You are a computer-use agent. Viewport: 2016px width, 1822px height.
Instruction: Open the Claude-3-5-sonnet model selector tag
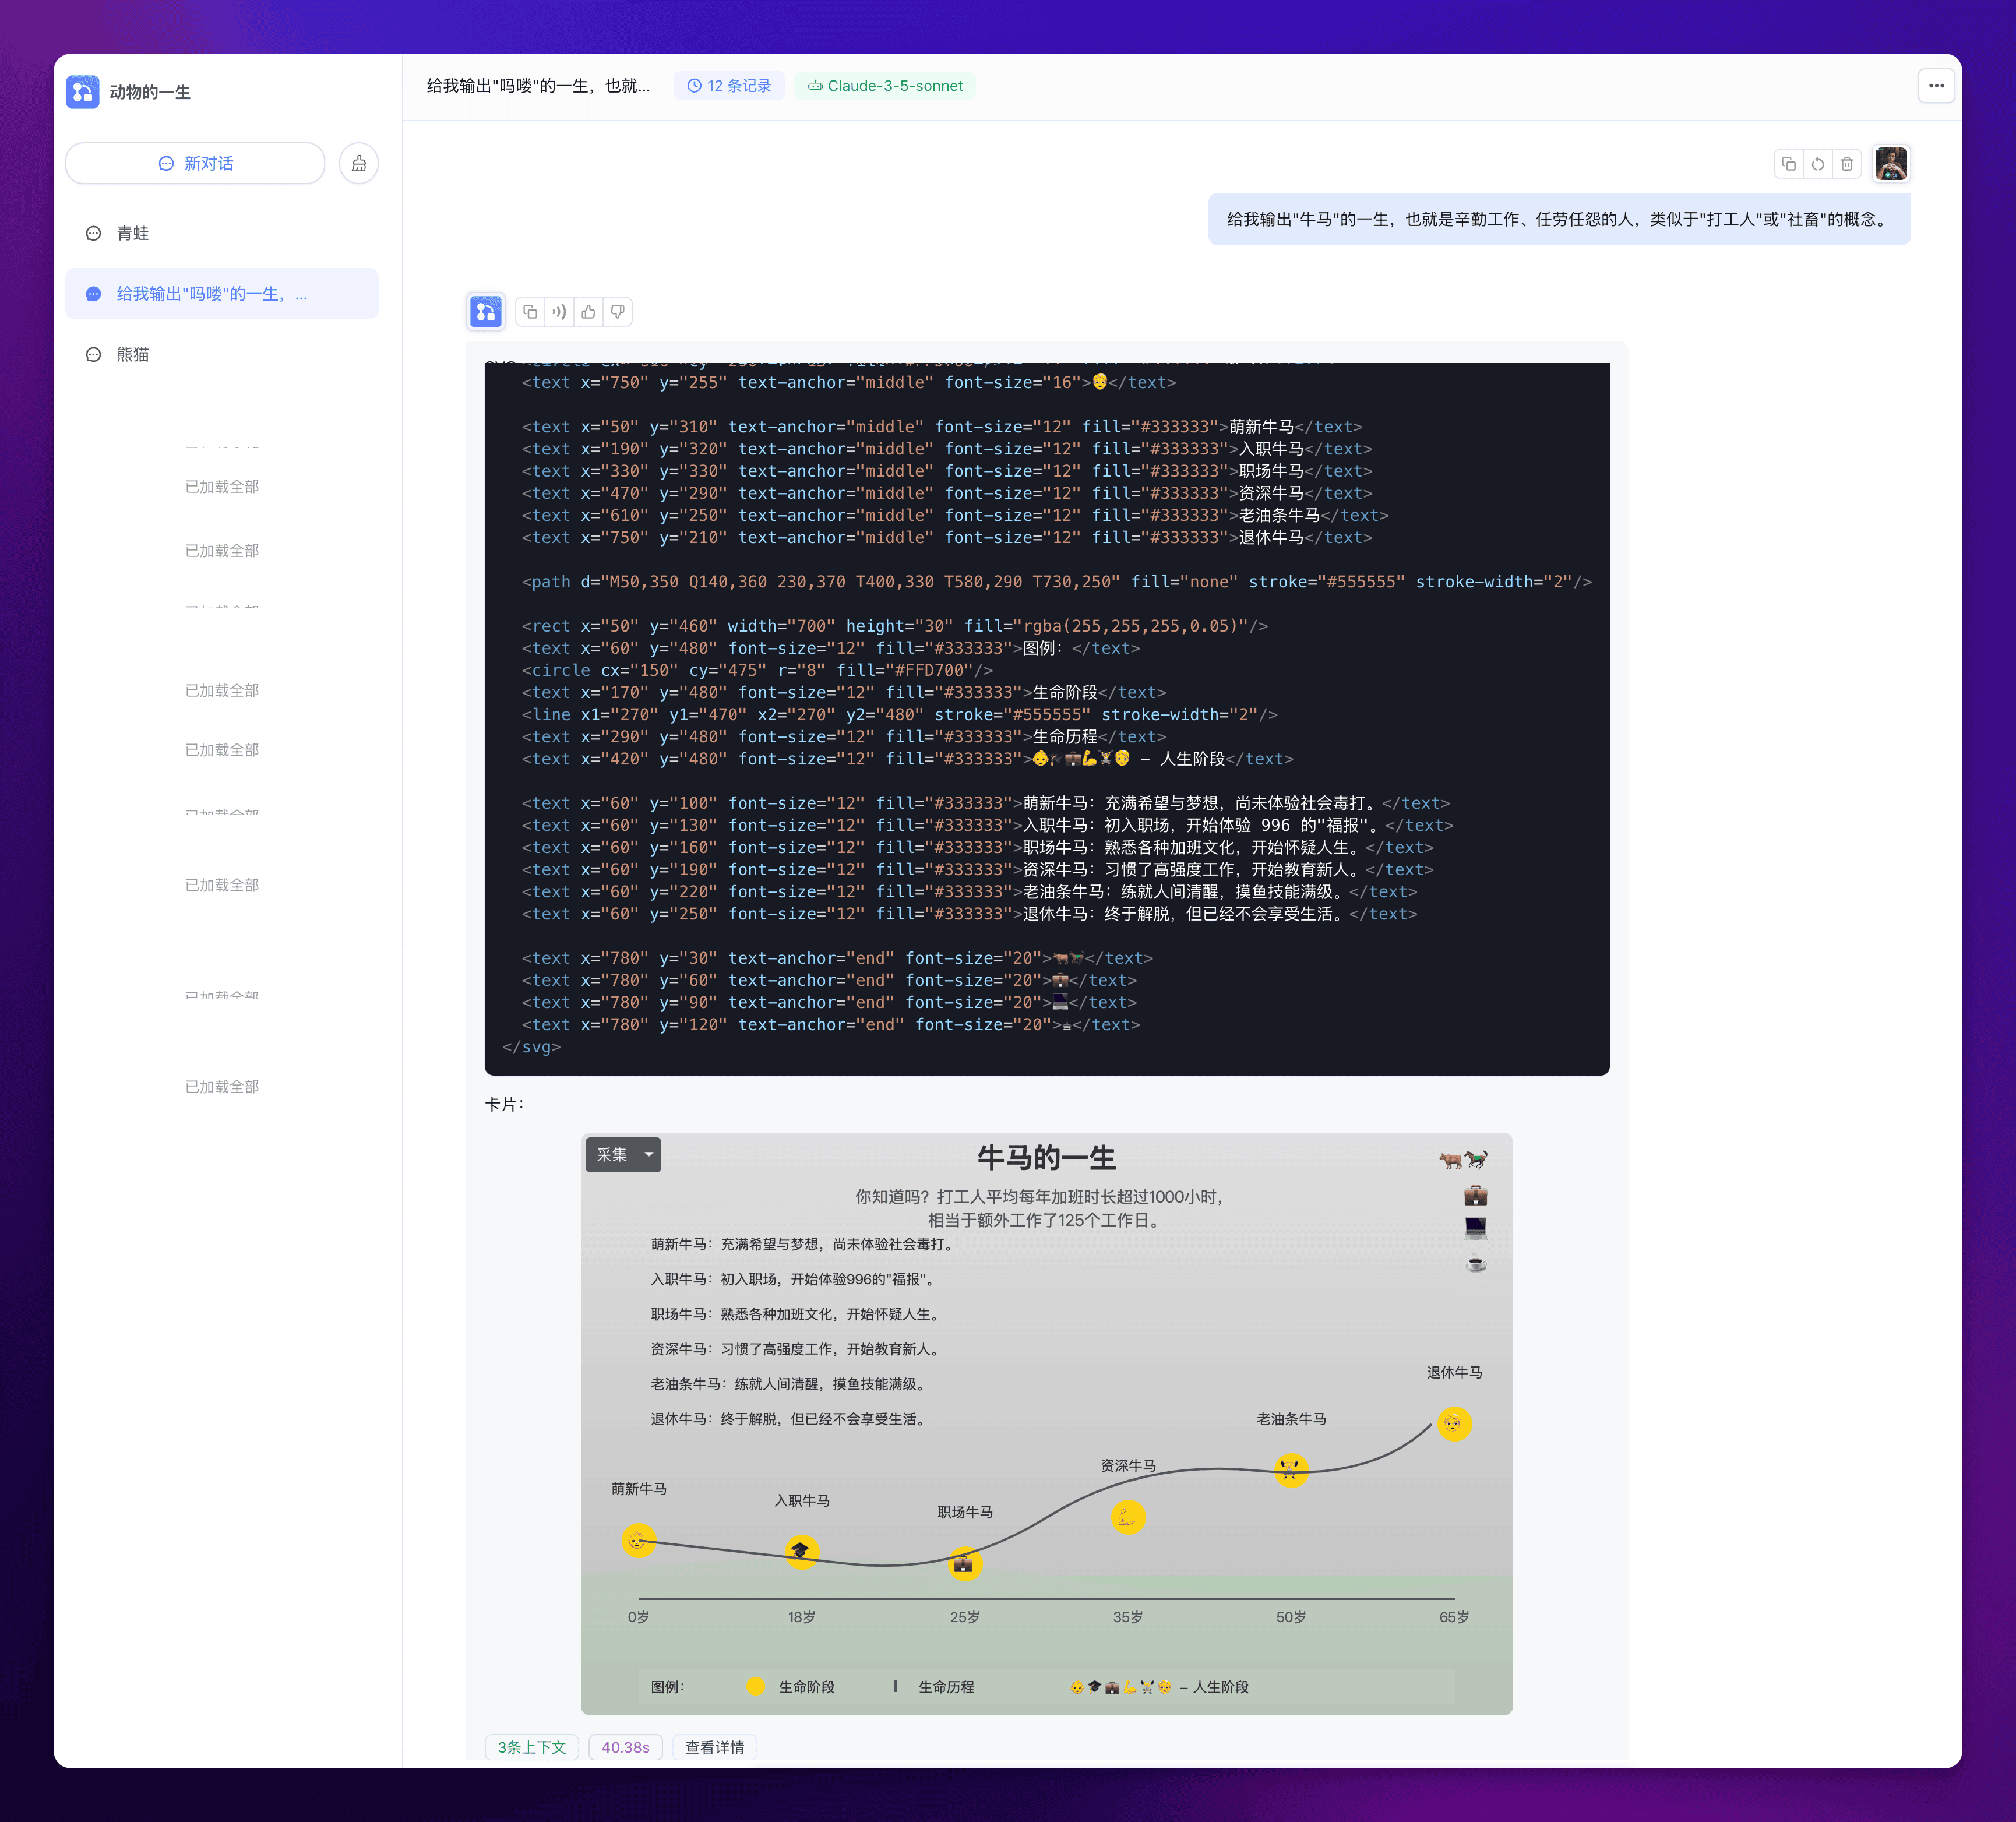tap(884, 86)
